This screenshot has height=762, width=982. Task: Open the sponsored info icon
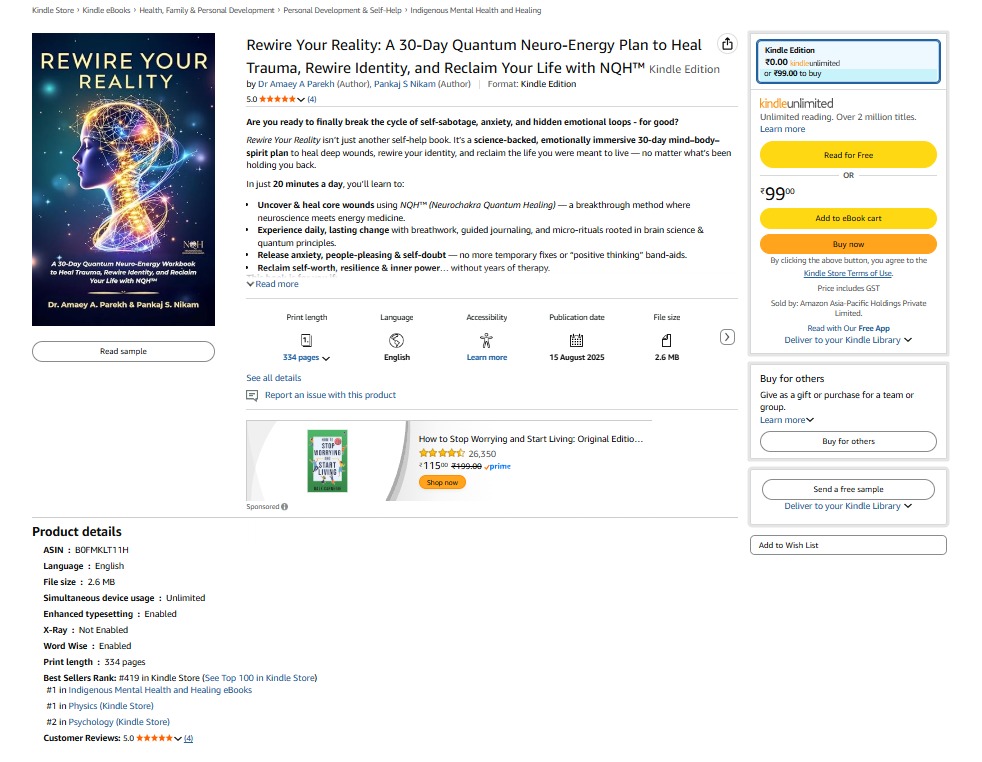pos(285,507)
